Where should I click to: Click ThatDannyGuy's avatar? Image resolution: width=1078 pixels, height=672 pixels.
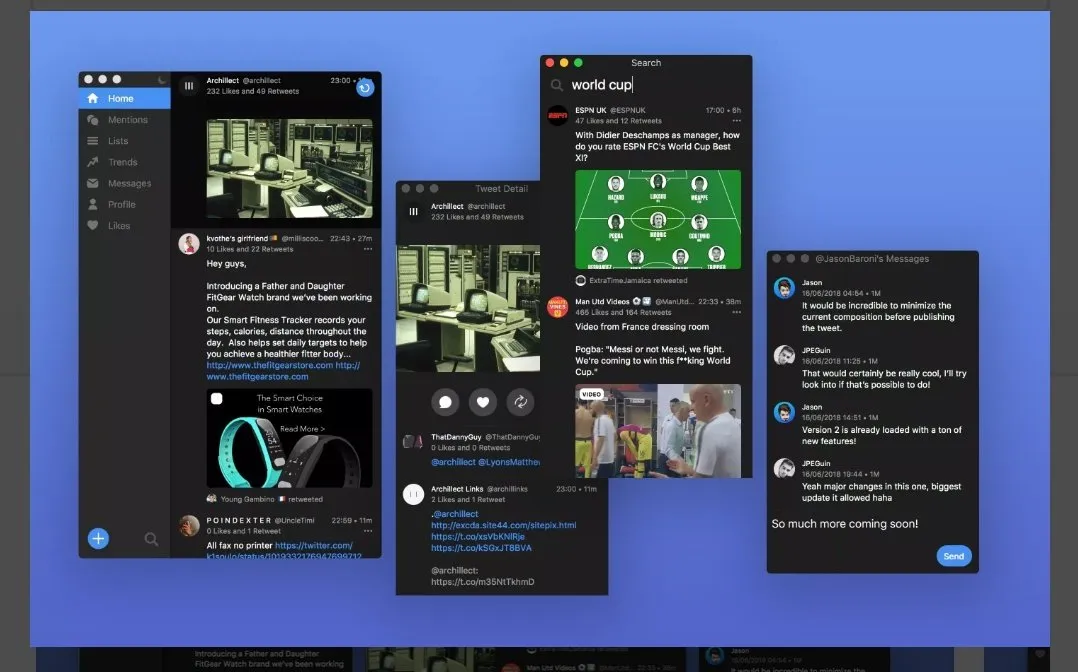[413, 442]
